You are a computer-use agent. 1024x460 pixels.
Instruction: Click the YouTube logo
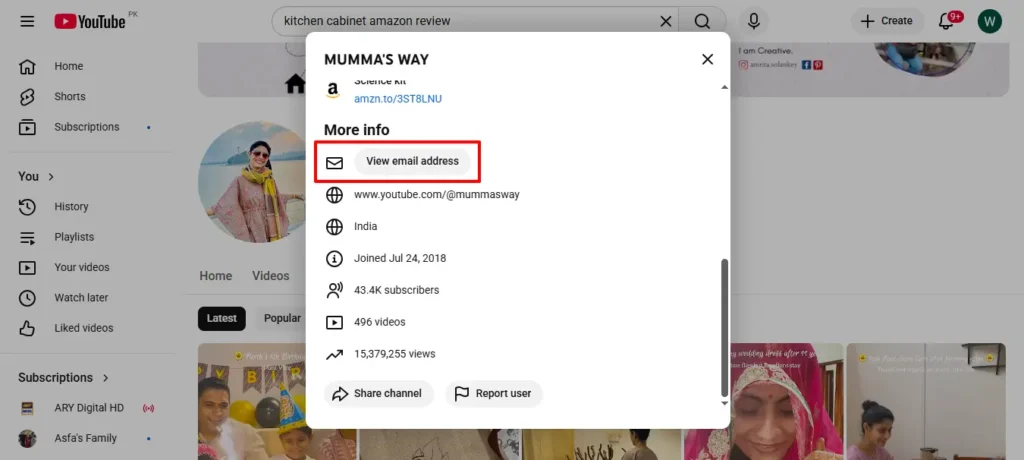click(x=90, y=21)
